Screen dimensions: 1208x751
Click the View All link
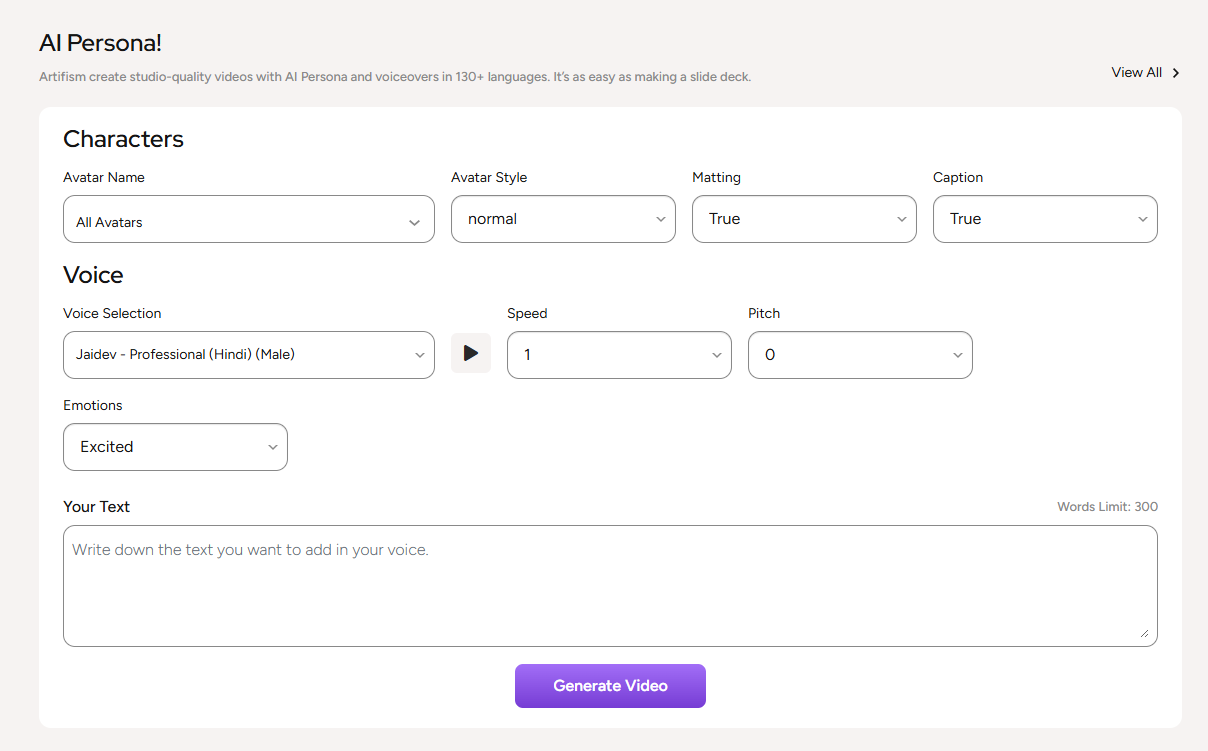(x=1136, y=72)
